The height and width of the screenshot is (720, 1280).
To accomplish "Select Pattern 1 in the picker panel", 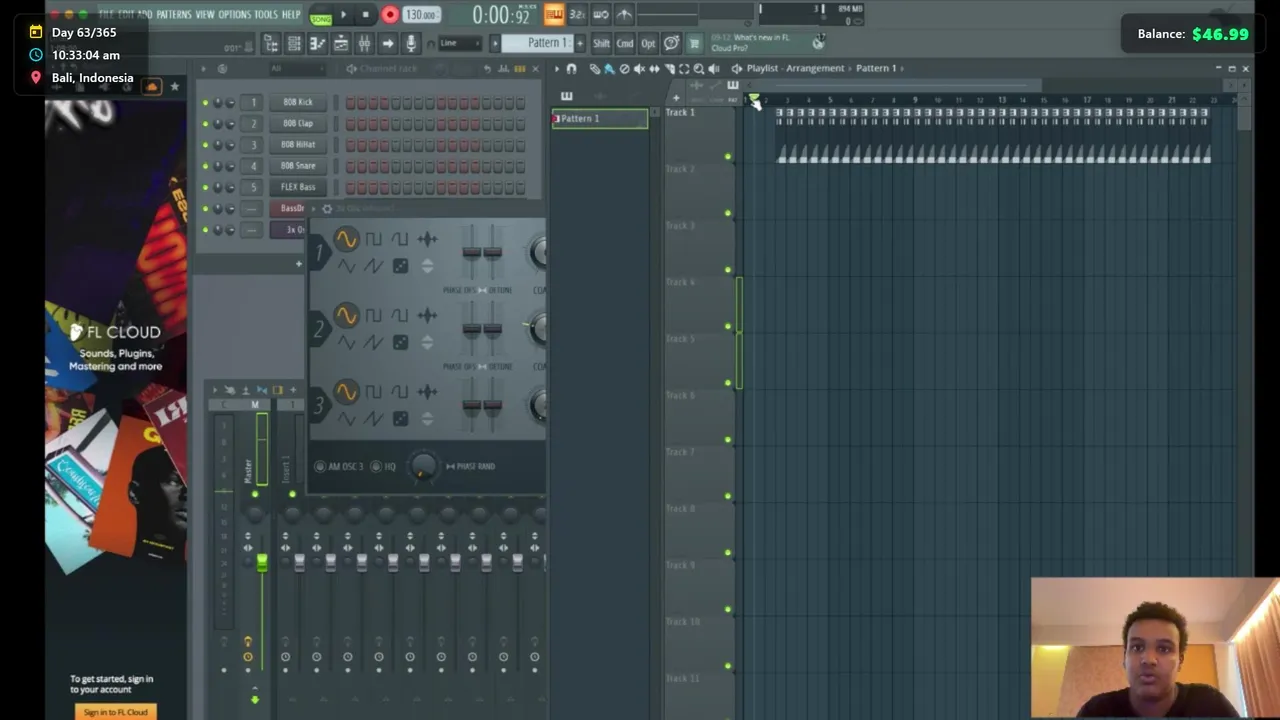I will (600, 119).
